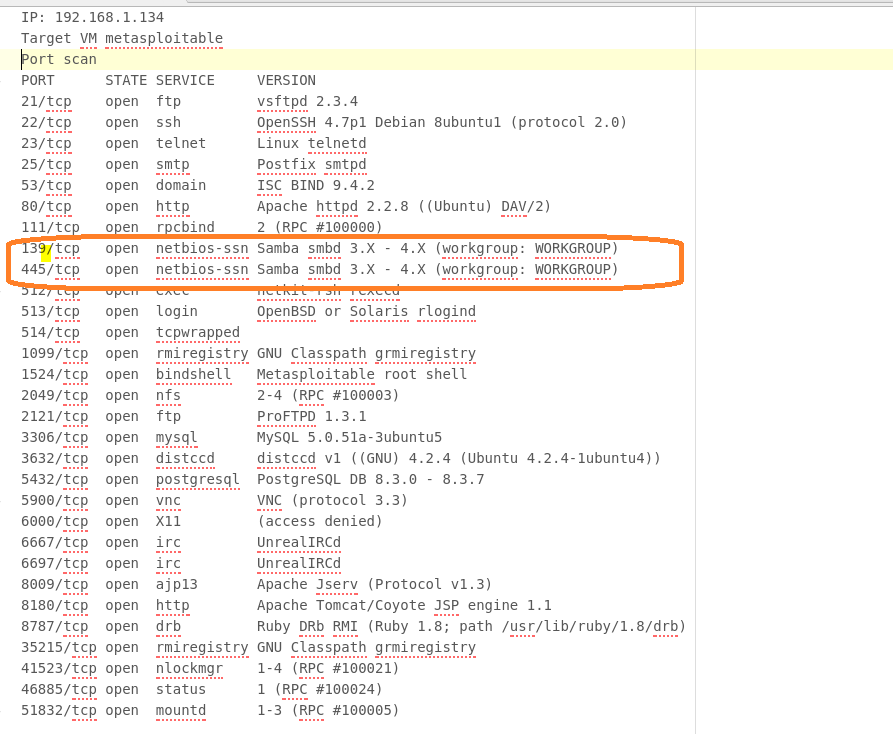Click "Postfix smtpd" on port 25 line
This screenshot has height=734, width=893.
[x=311, y=164]
